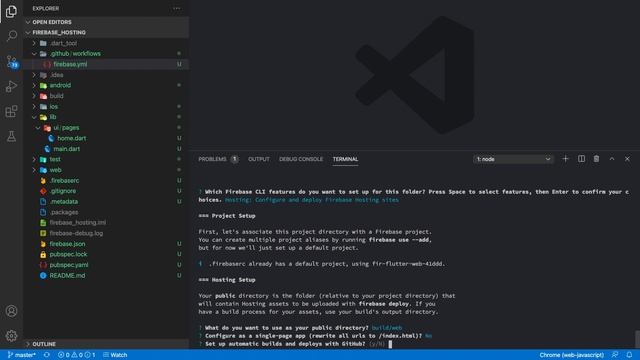640x360 pixels.
Task: Open .gitignore file
Action: (106, 191)
